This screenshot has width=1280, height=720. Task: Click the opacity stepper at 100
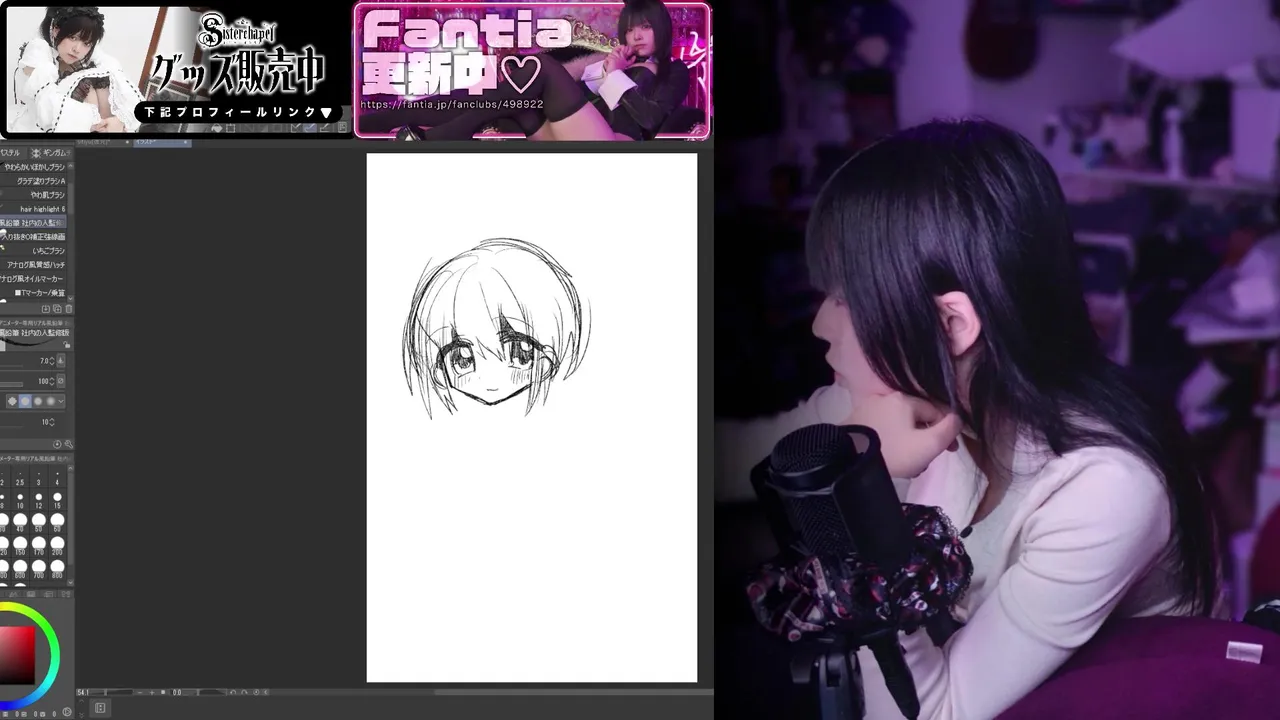[x=52, y=381]
